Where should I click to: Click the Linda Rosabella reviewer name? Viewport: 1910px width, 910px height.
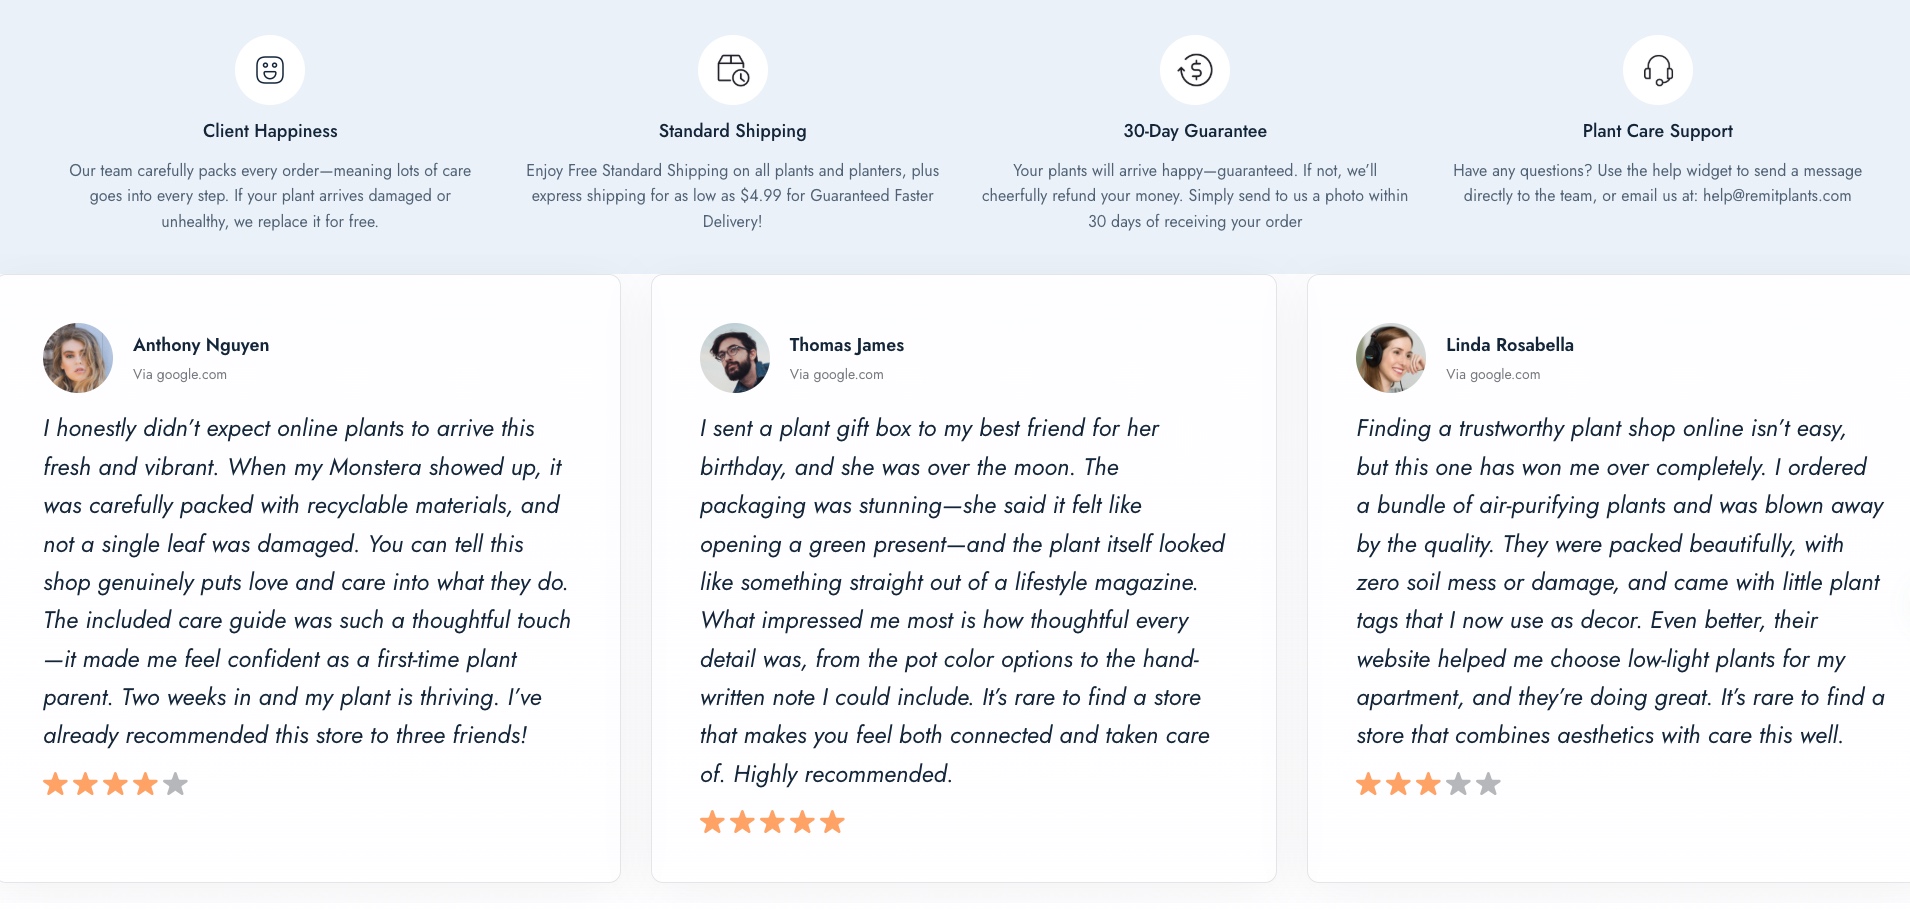coord(1509,345)
